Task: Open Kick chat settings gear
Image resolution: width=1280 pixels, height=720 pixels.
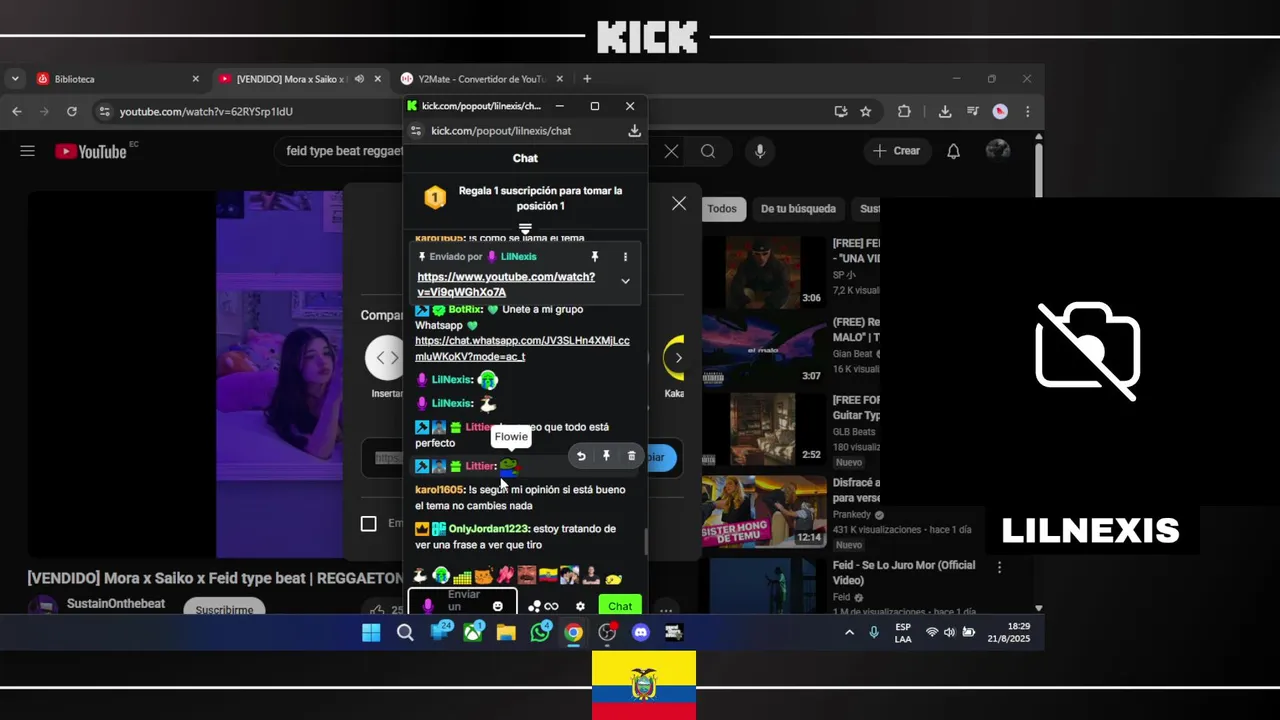Action: pyautogui.click(x=580, y=606)
